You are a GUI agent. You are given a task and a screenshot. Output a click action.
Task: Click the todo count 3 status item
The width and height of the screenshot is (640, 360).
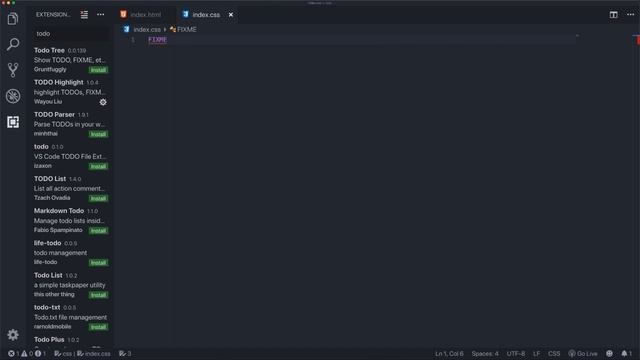coord(125,353)
